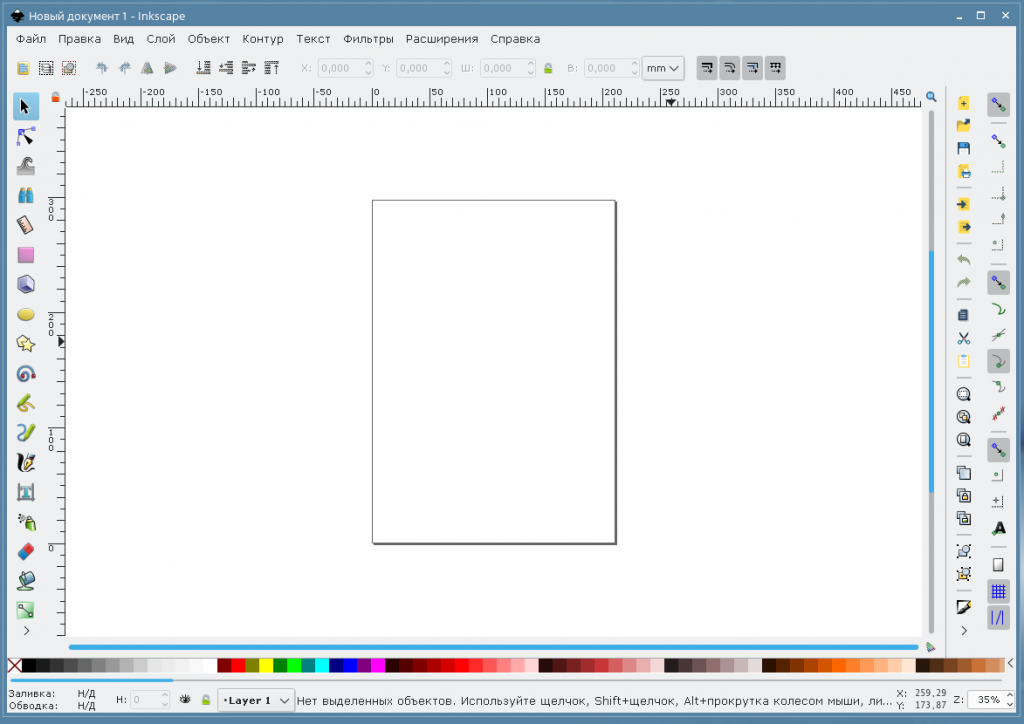Viewport: 1024px width, 724px height.
Task: Toggle current layer lock in status bar
Action: tap(206, 700)
